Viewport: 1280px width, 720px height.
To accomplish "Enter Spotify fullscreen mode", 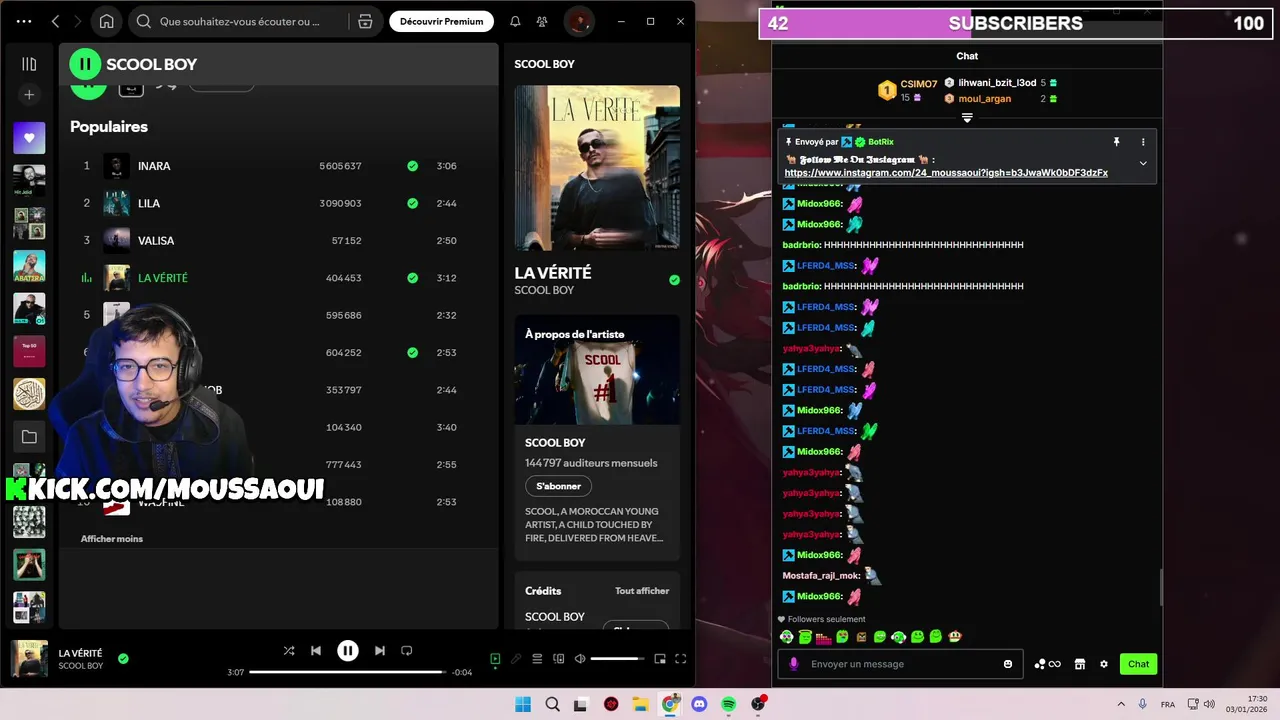I will 681,659.
